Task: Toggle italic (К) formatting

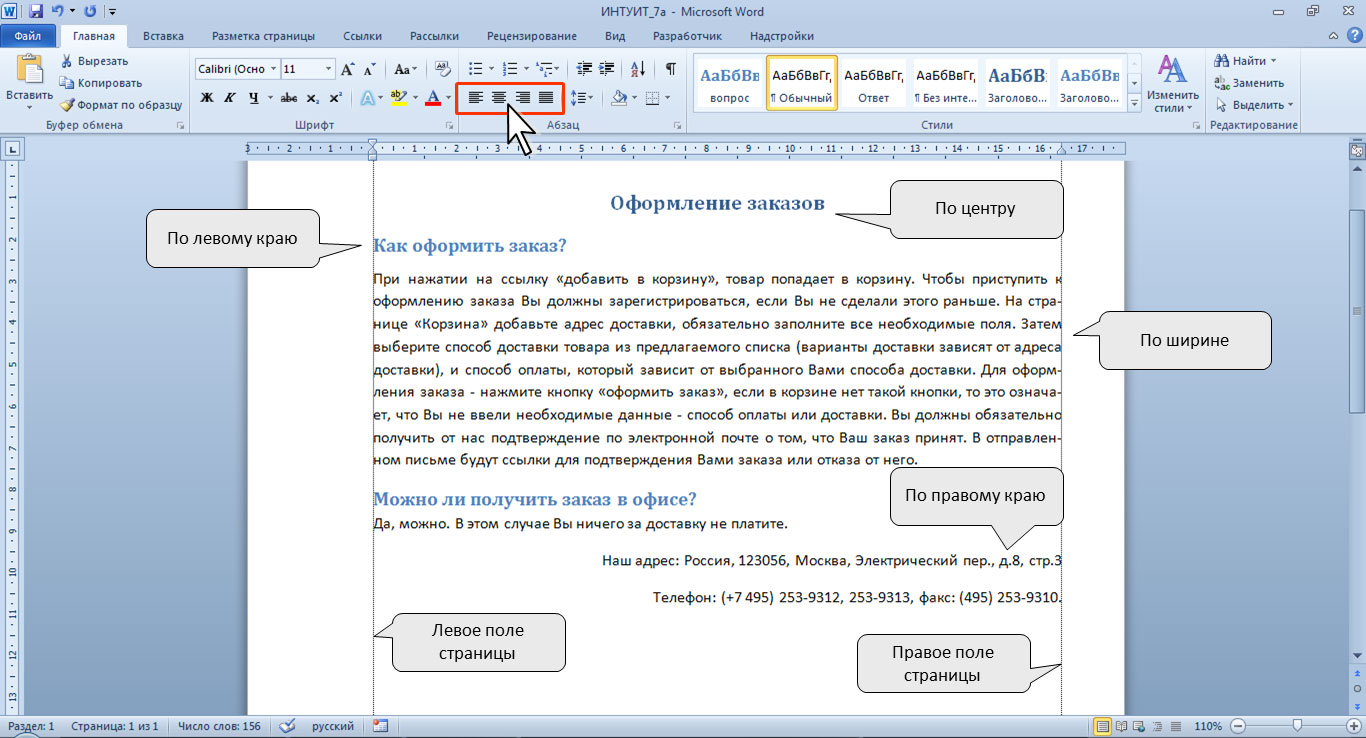Action: coord(230,97)
